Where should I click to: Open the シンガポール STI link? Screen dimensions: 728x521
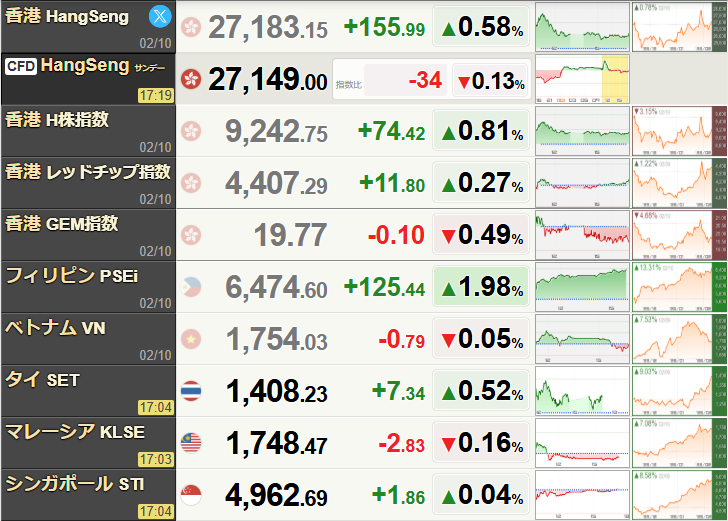tap(74, 484)
